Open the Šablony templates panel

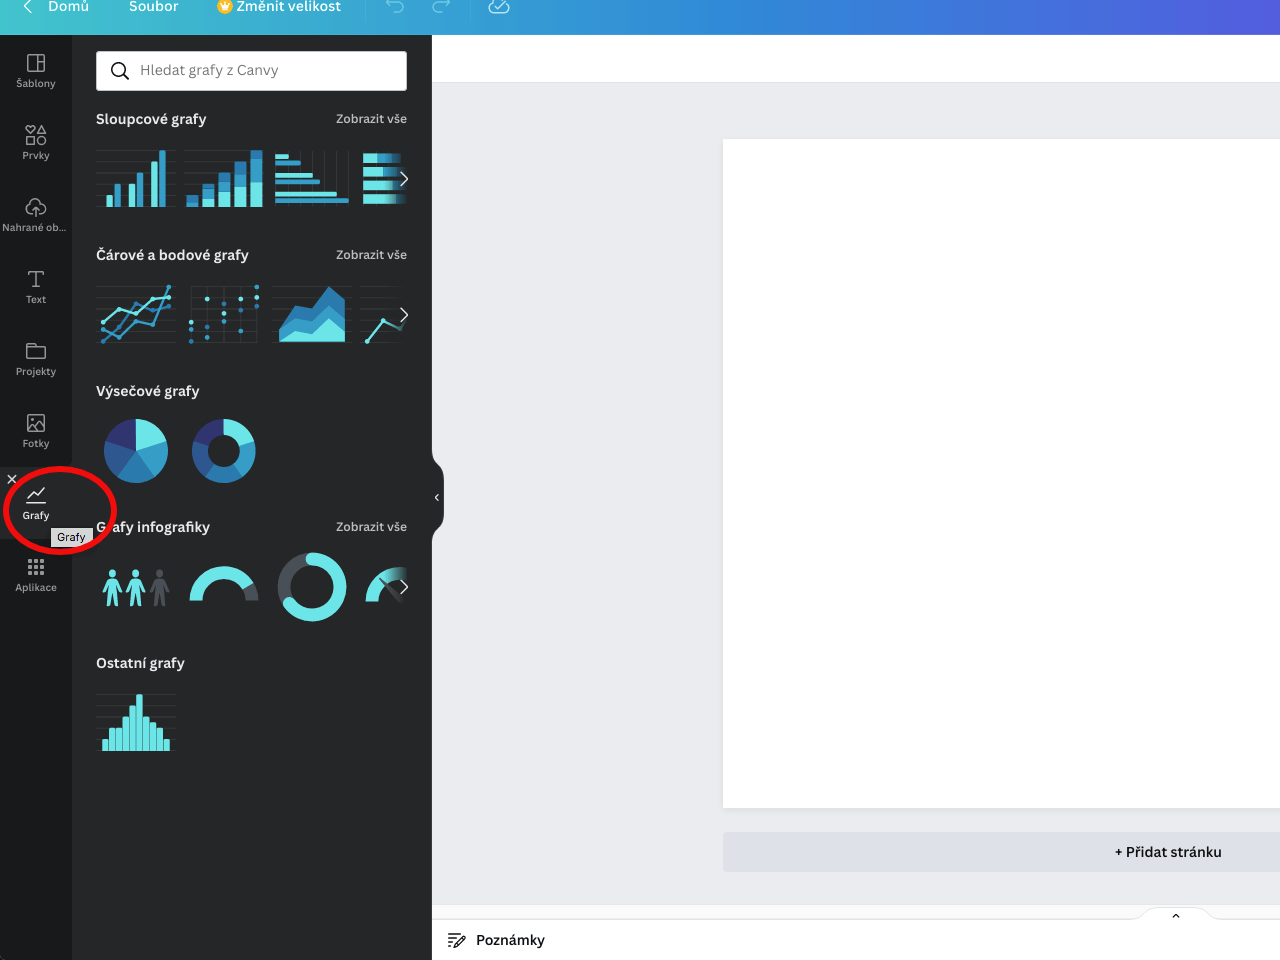coord(36,71)
